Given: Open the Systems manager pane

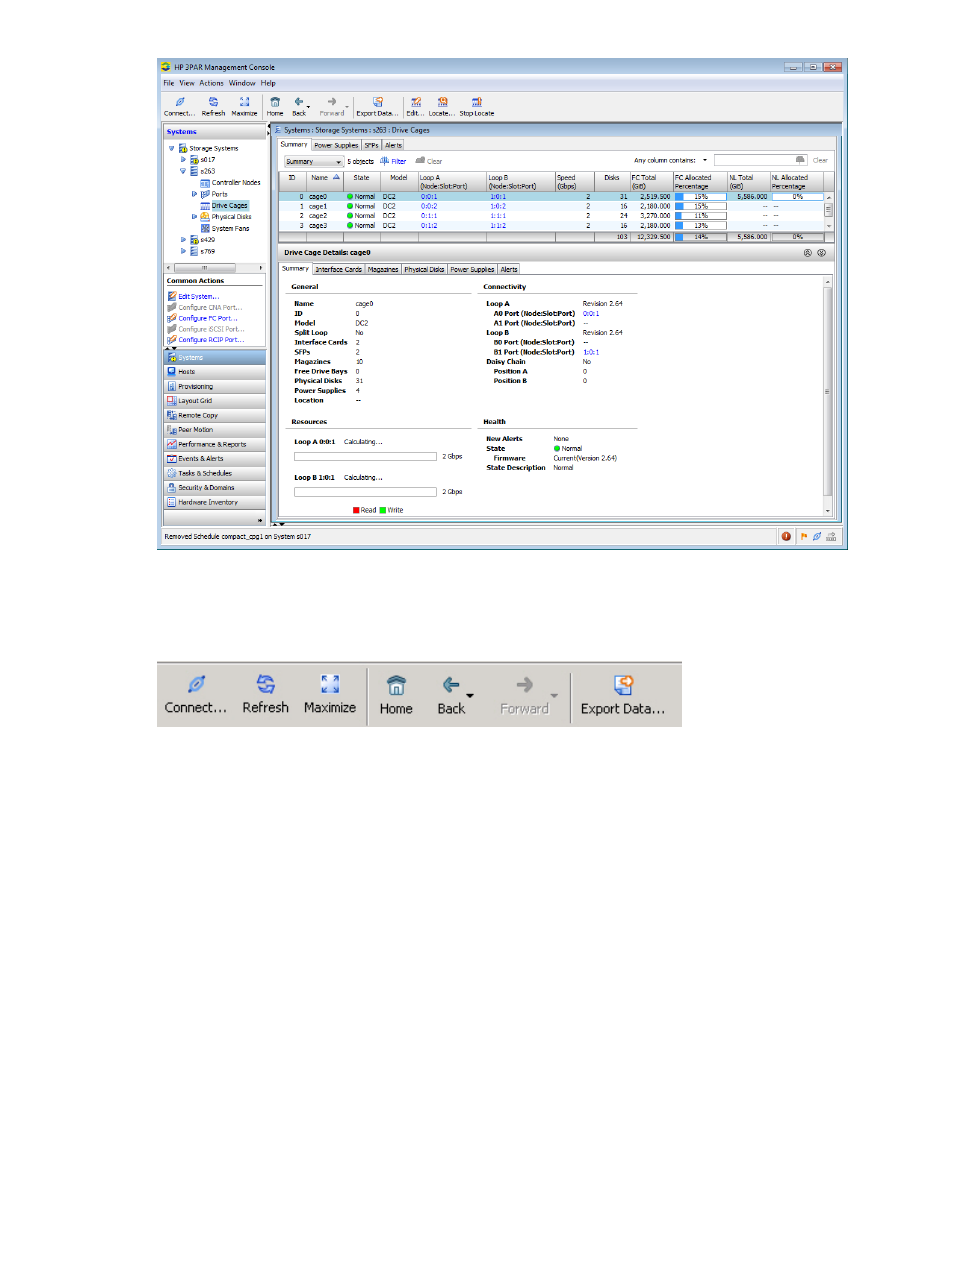Looking at the screenshot, I should coord(214,357).
